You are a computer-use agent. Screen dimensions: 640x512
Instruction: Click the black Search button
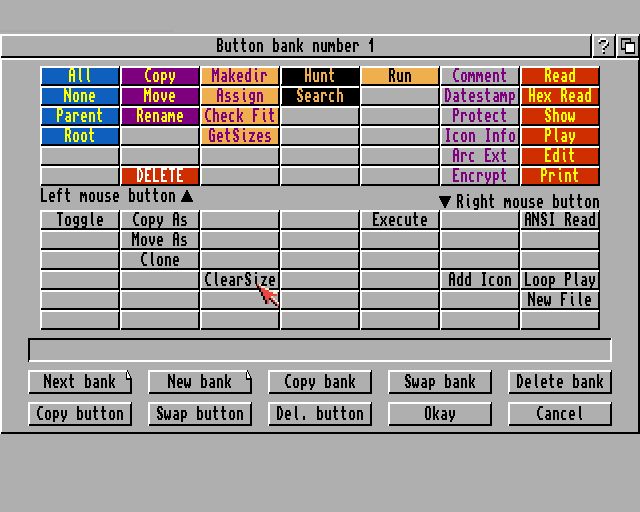(320, 96)
